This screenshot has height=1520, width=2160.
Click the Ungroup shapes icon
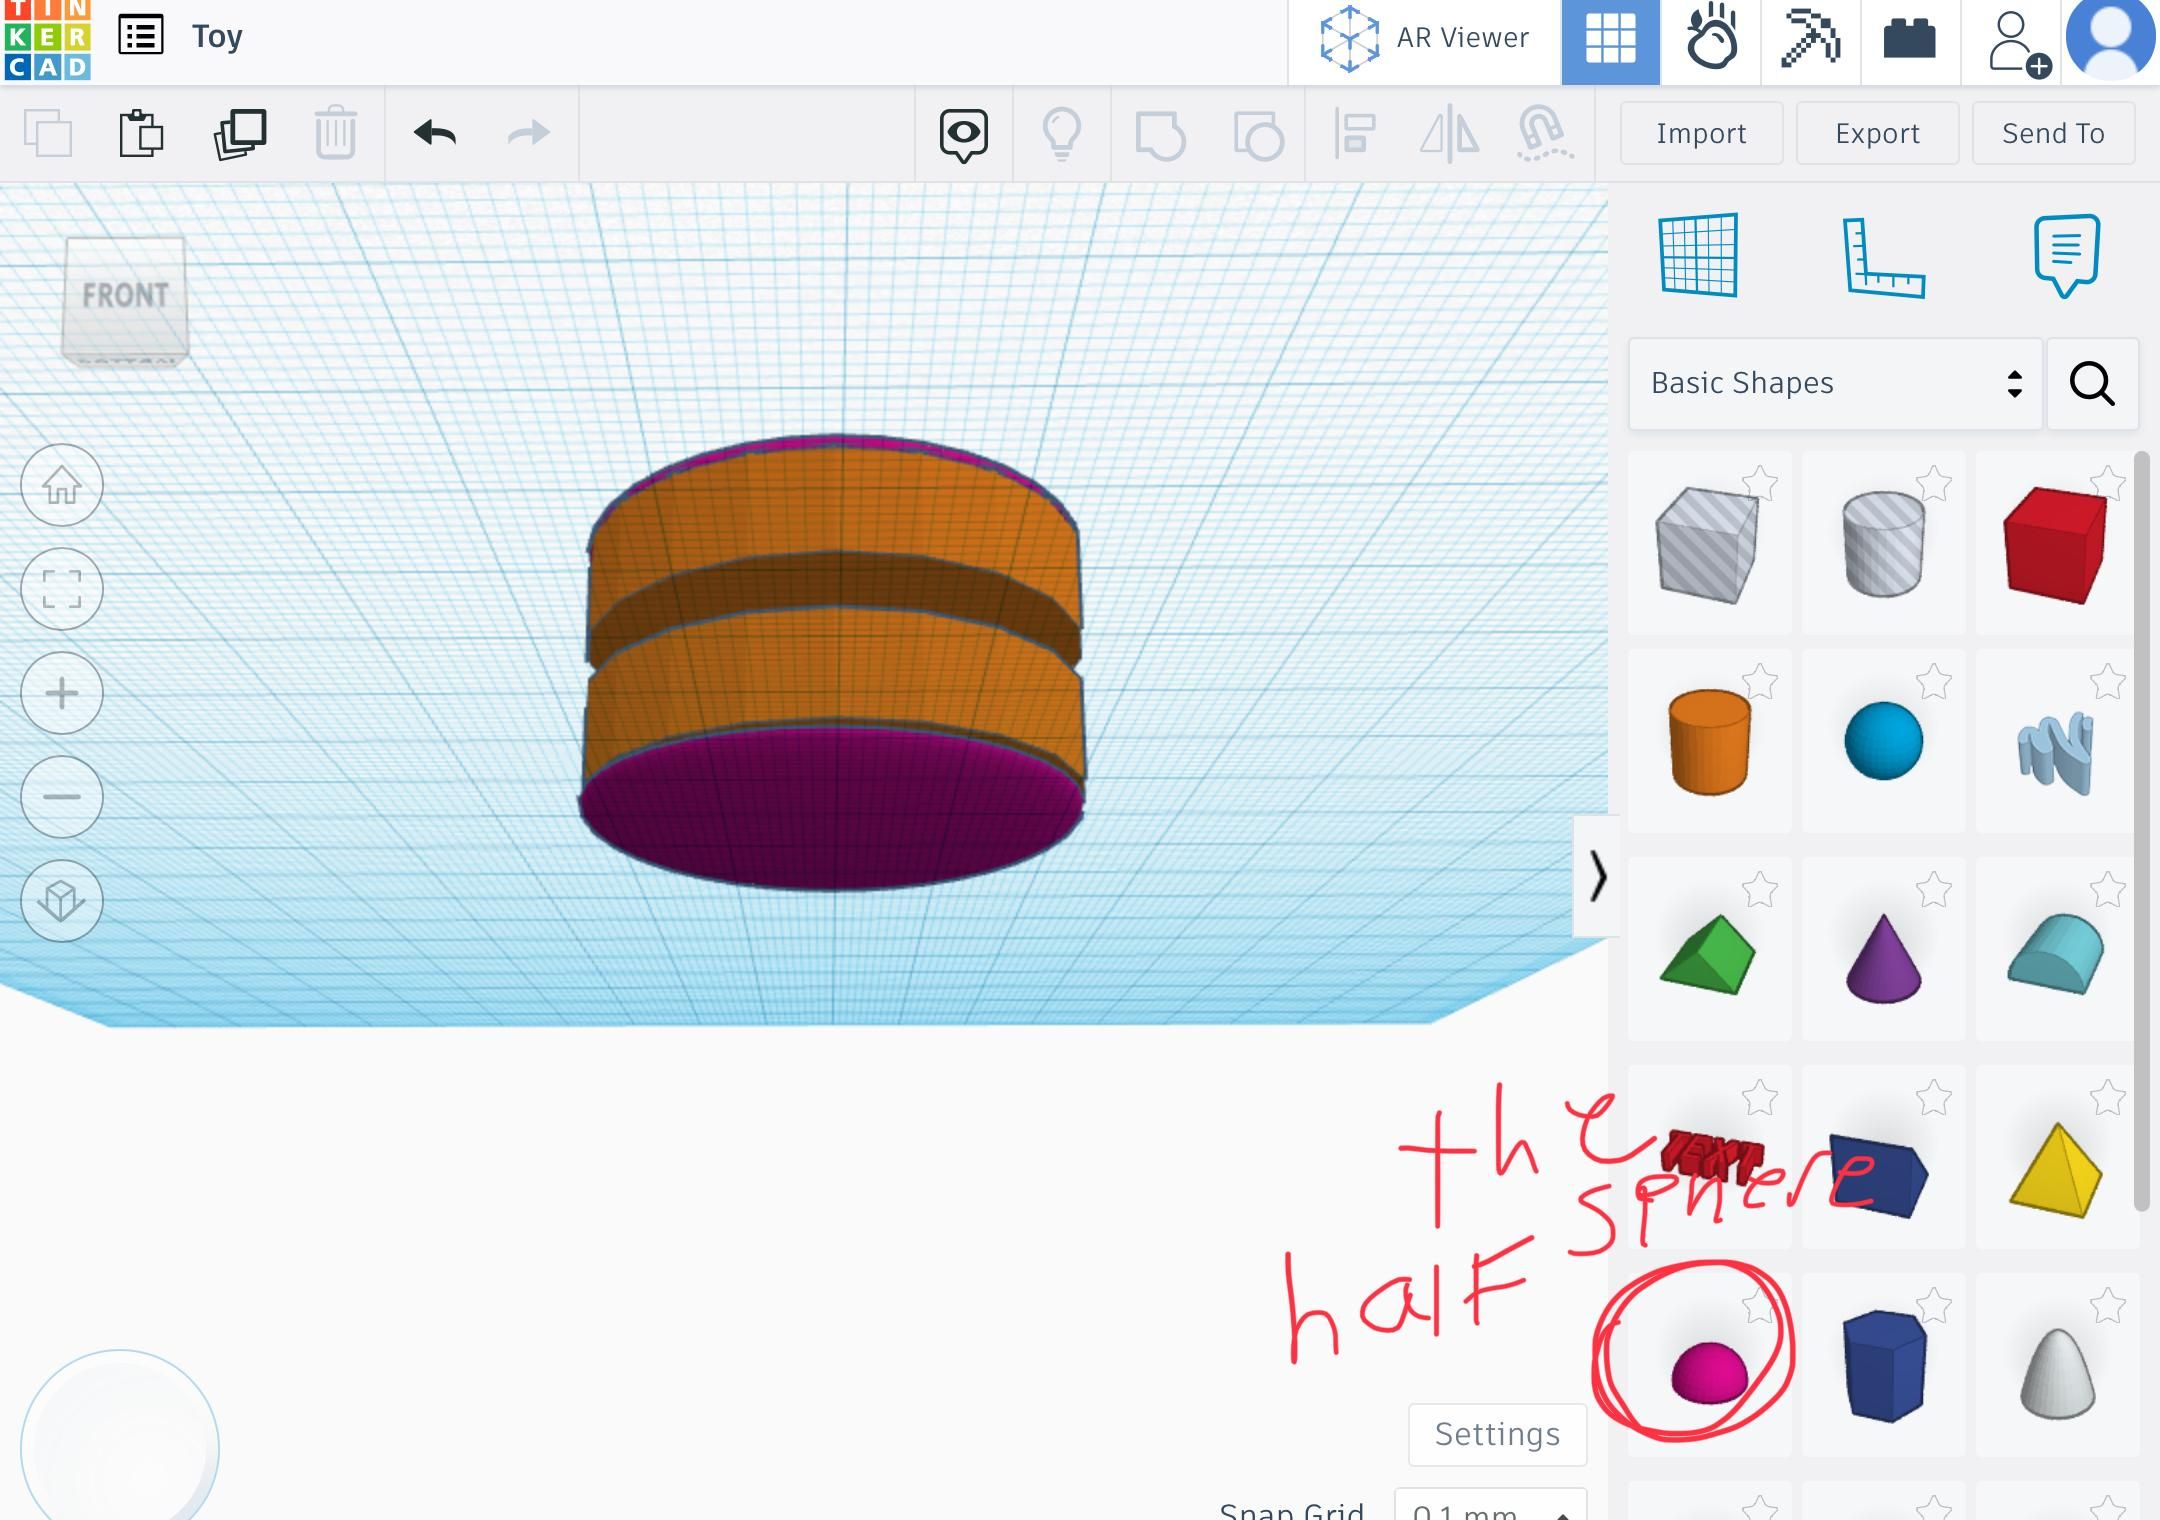pos(1258,135)
